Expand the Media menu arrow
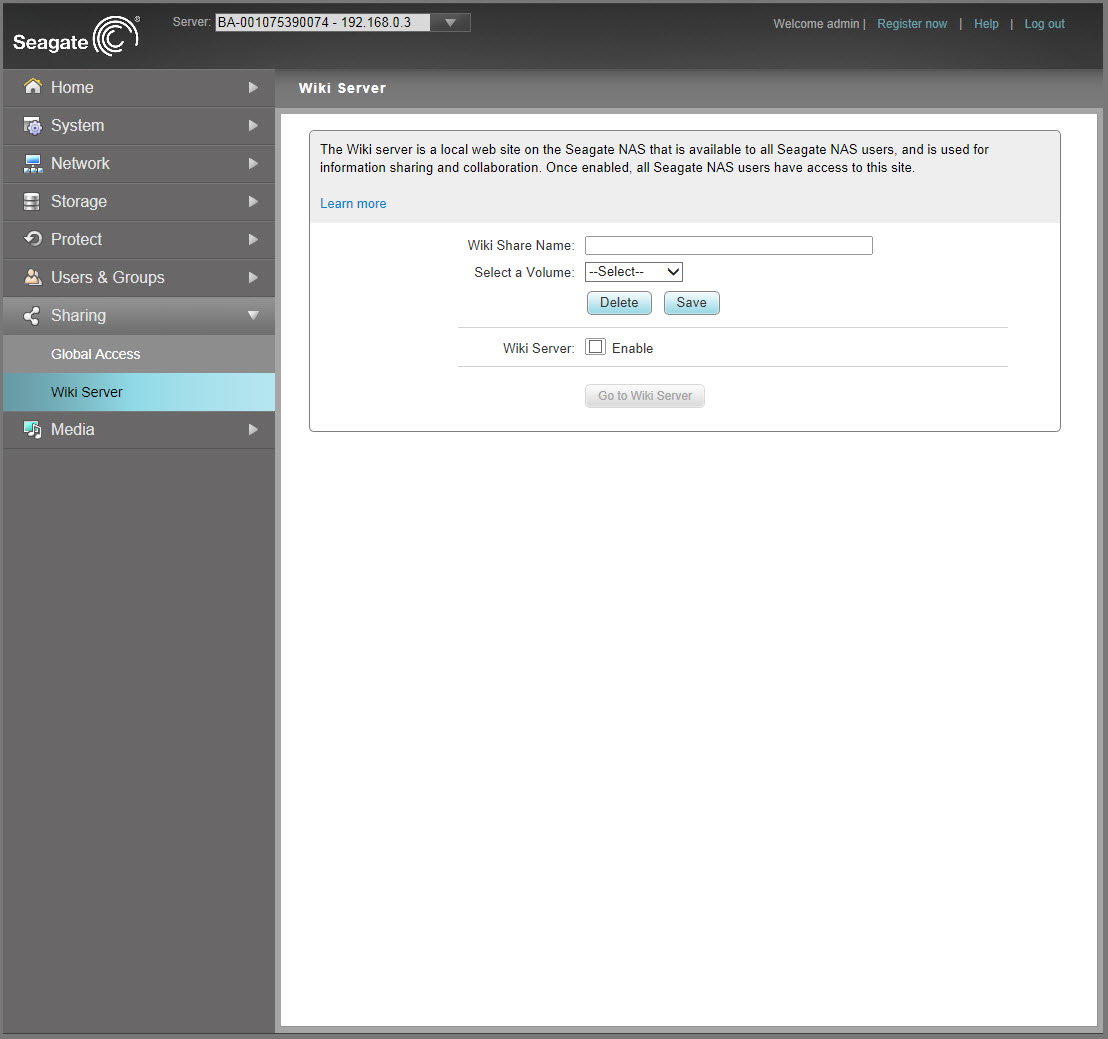 [x=253, y=430]
